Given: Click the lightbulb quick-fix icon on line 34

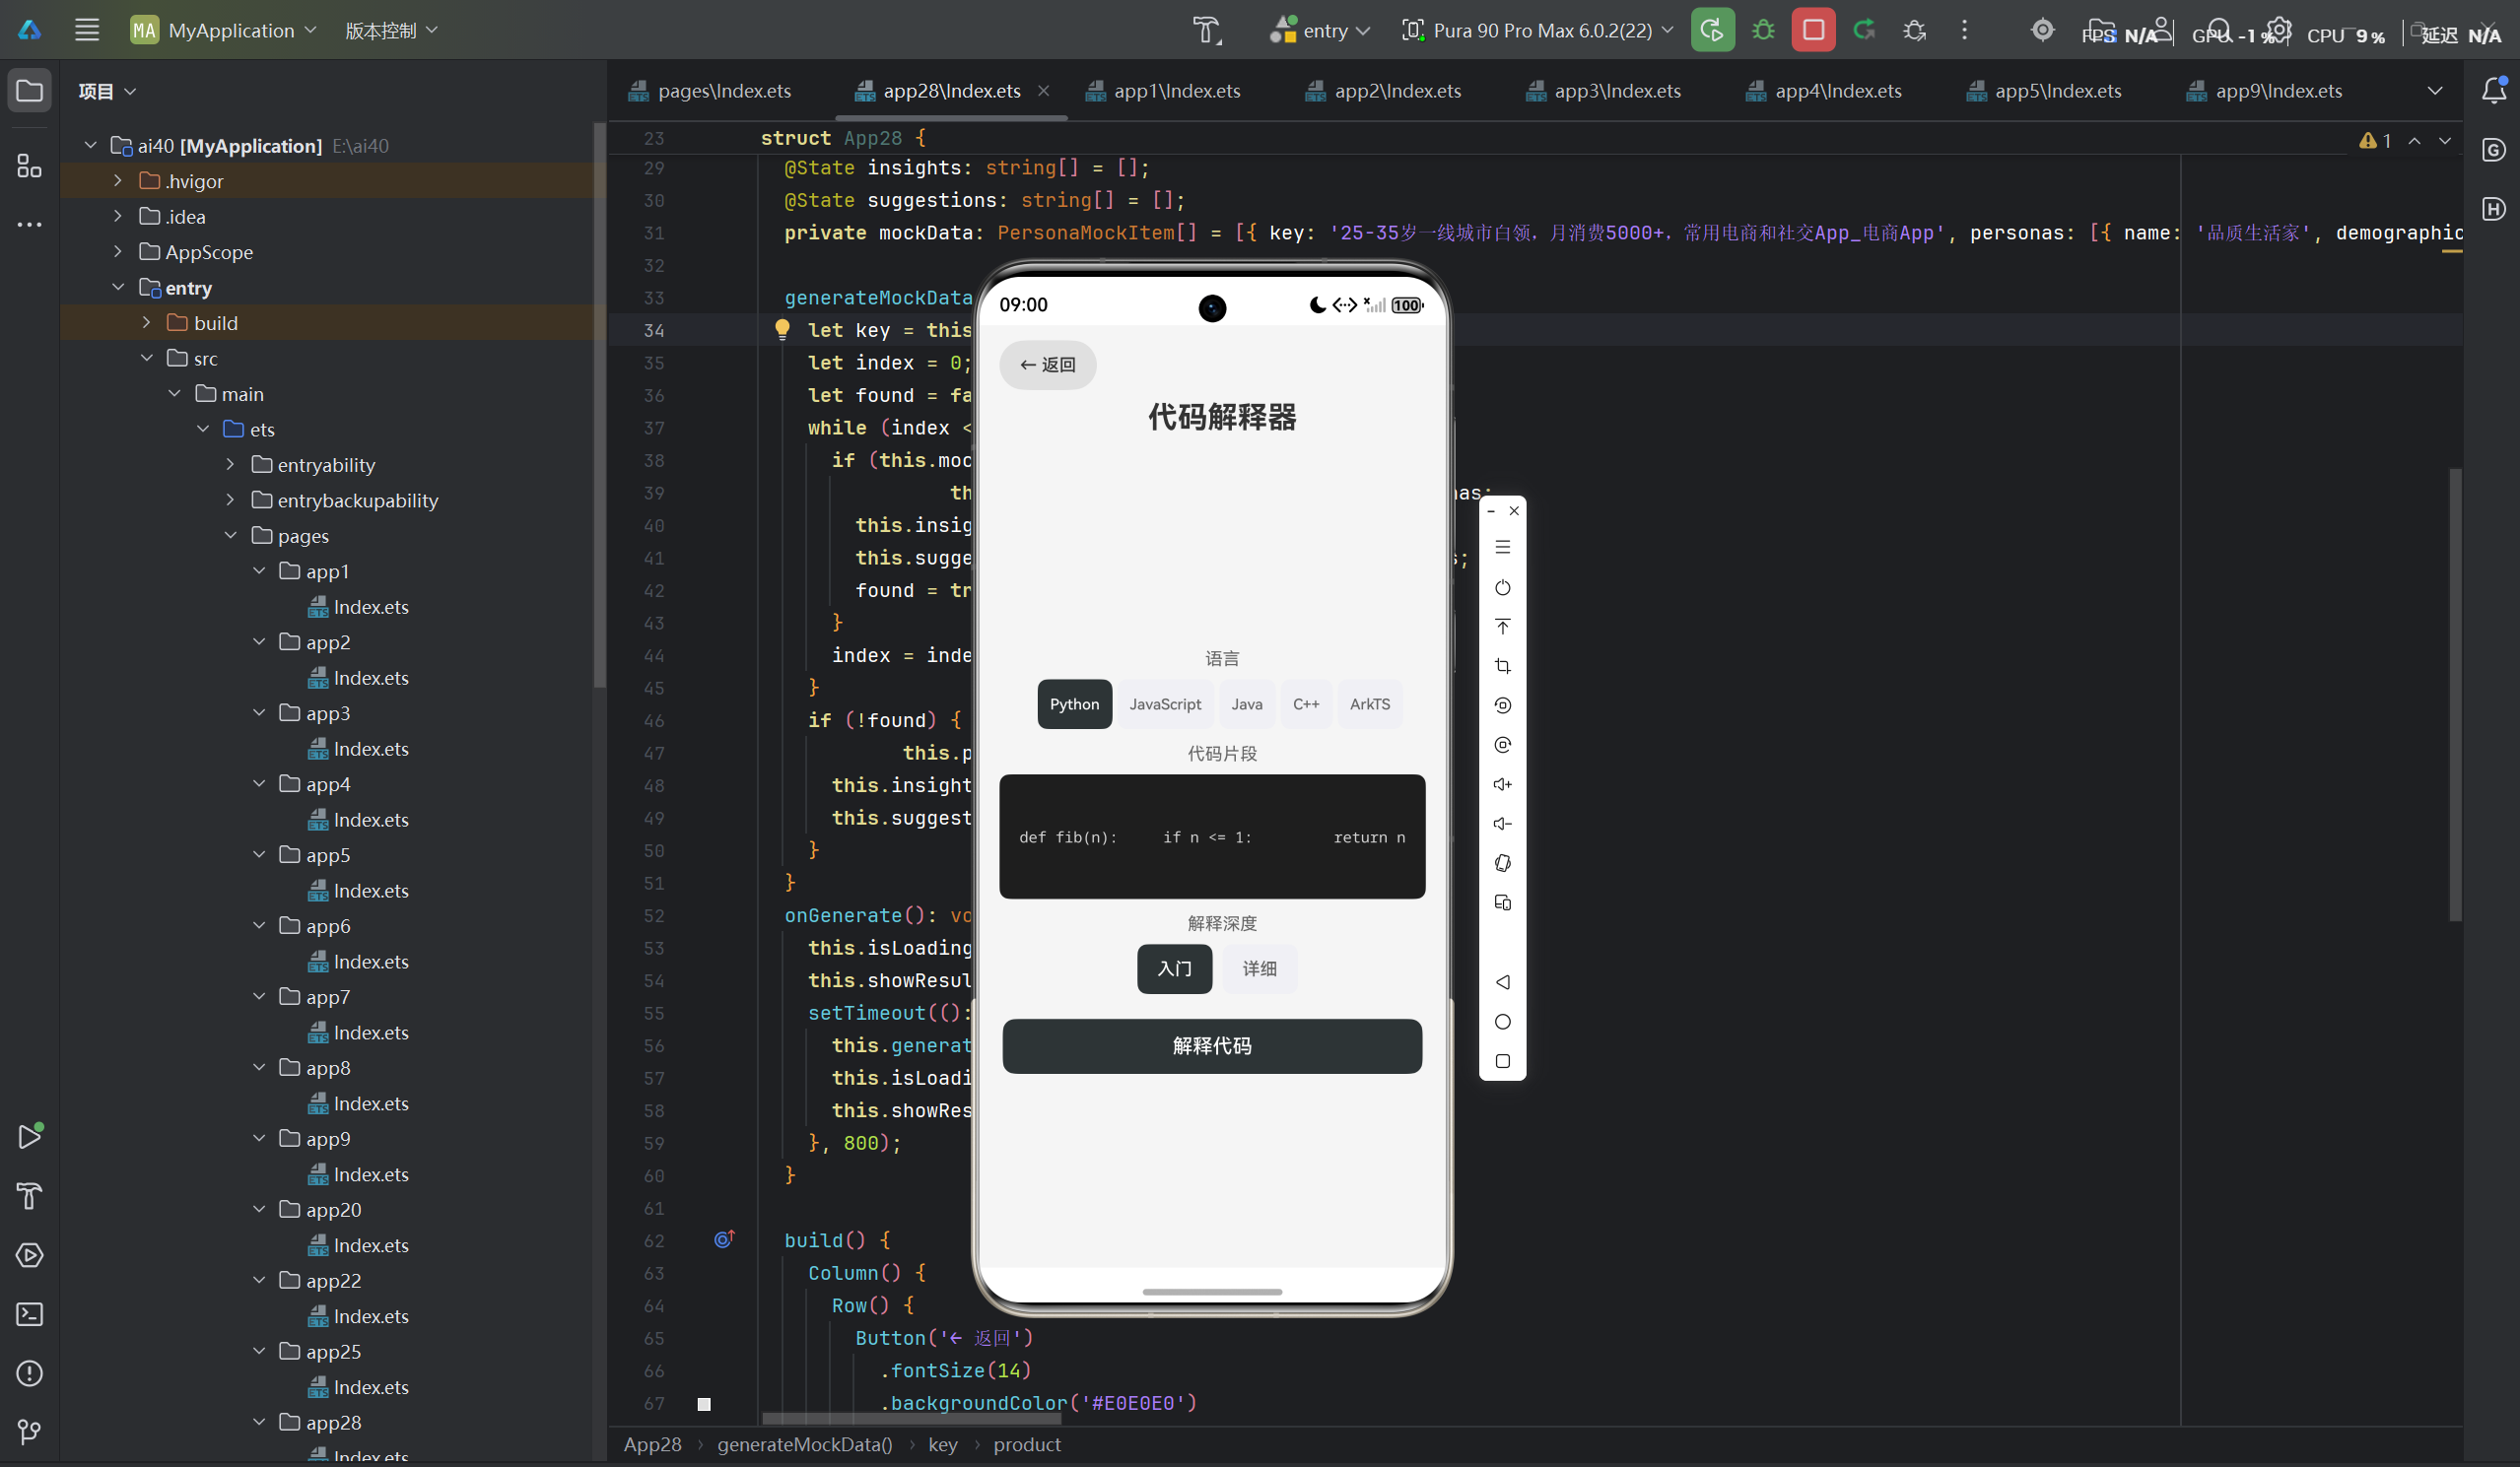Looking at the screenshot, I should (782, 329).
